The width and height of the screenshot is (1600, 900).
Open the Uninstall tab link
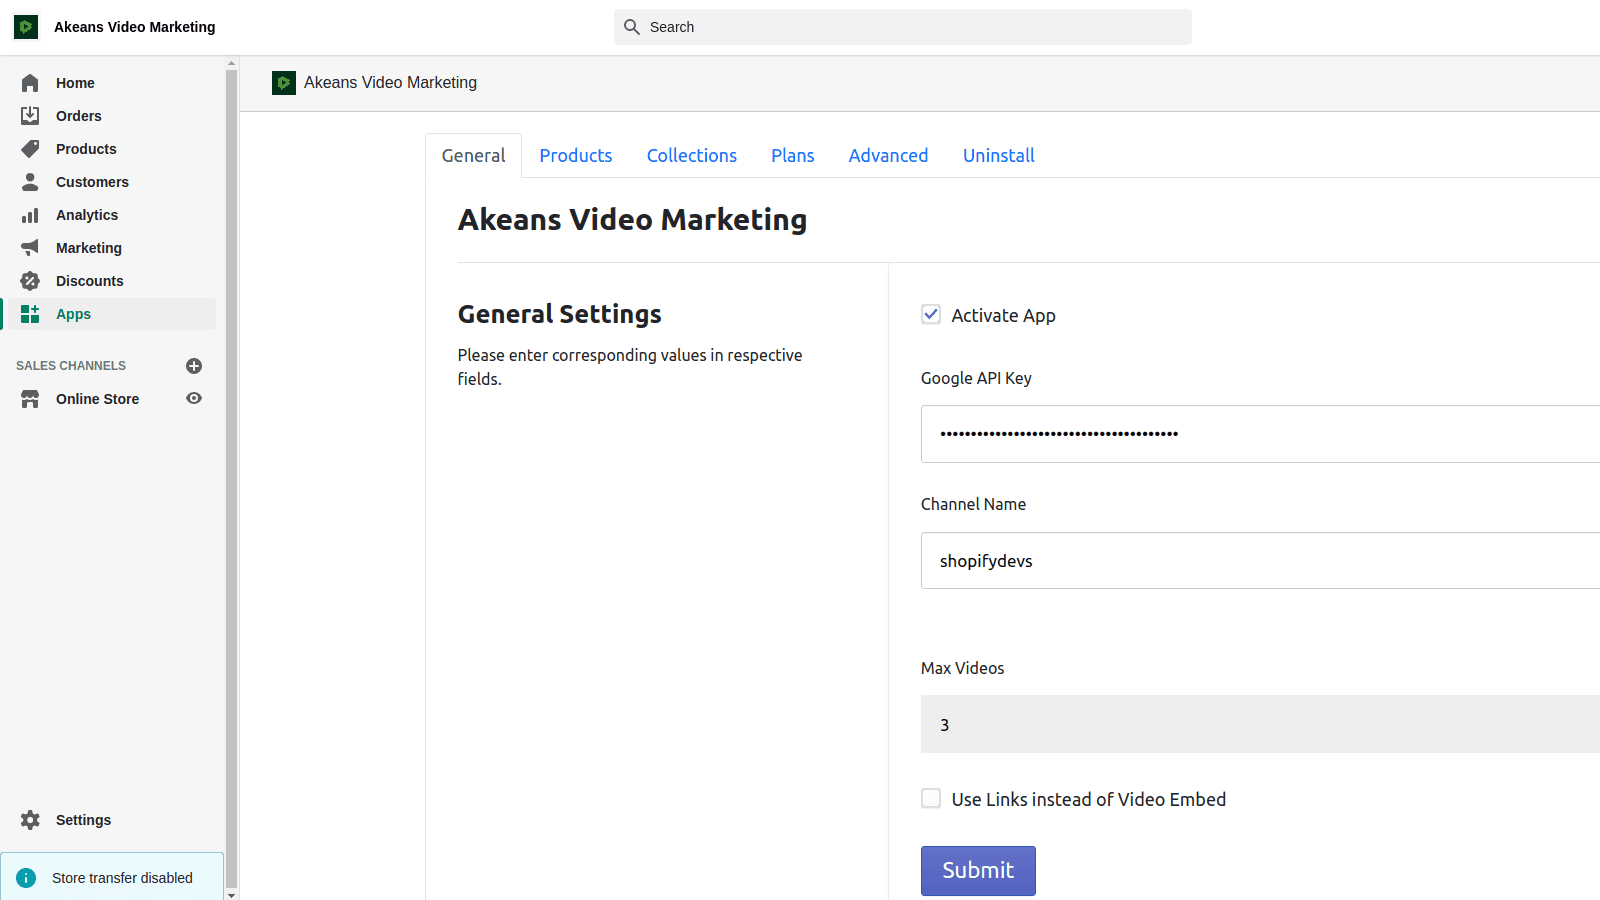tap(998, 156)
